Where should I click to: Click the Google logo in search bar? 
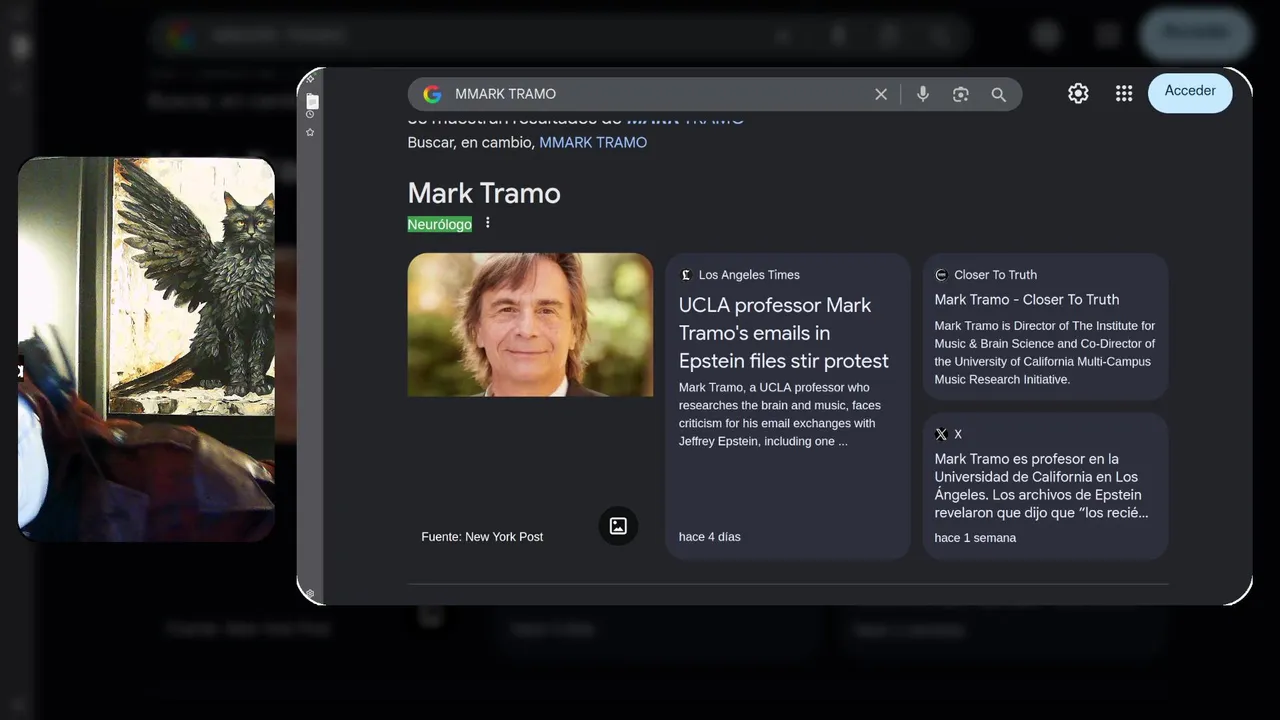[432, 94]
